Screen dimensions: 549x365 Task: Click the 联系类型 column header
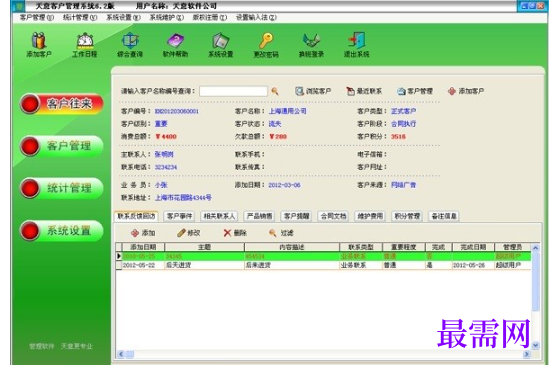[361, 247]
